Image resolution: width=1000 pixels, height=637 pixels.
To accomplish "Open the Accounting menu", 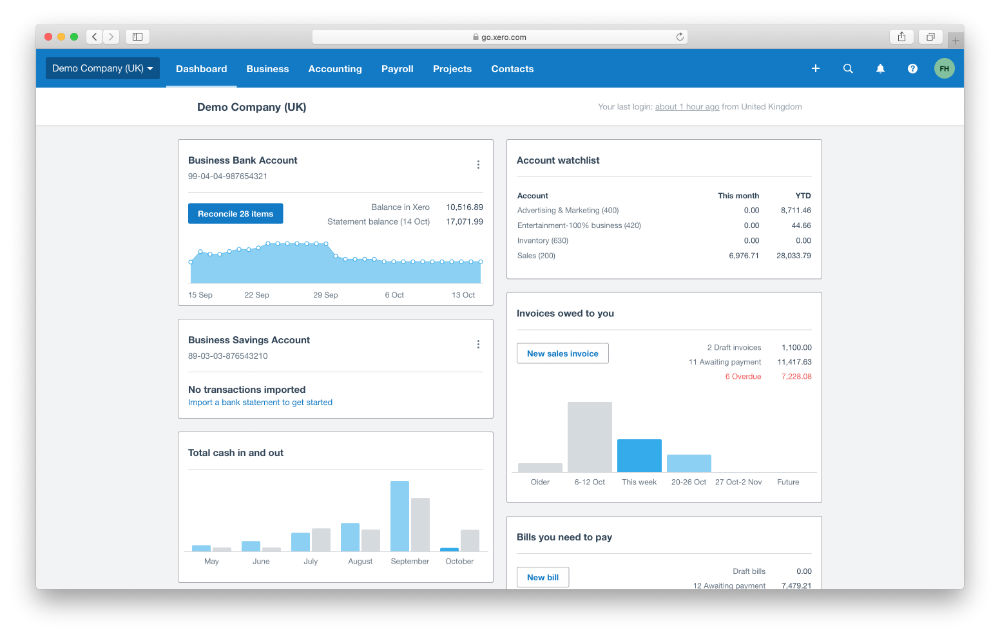I will (335, 69).
